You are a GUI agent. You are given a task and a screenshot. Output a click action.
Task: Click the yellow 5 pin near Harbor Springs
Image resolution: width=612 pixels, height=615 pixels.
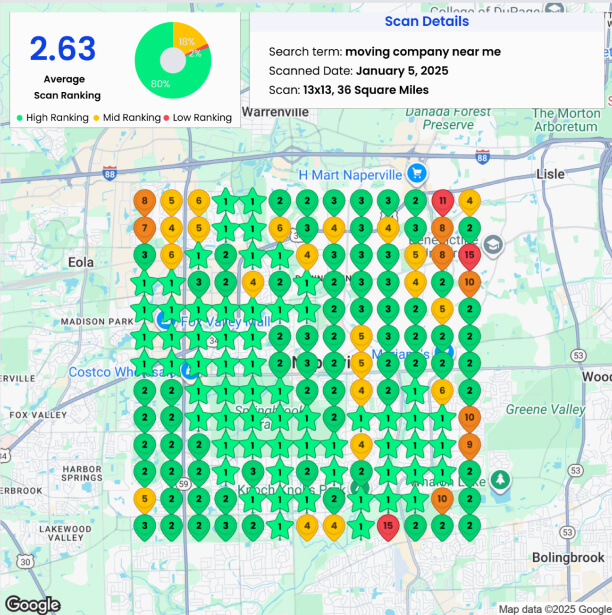tap(145, 500)
